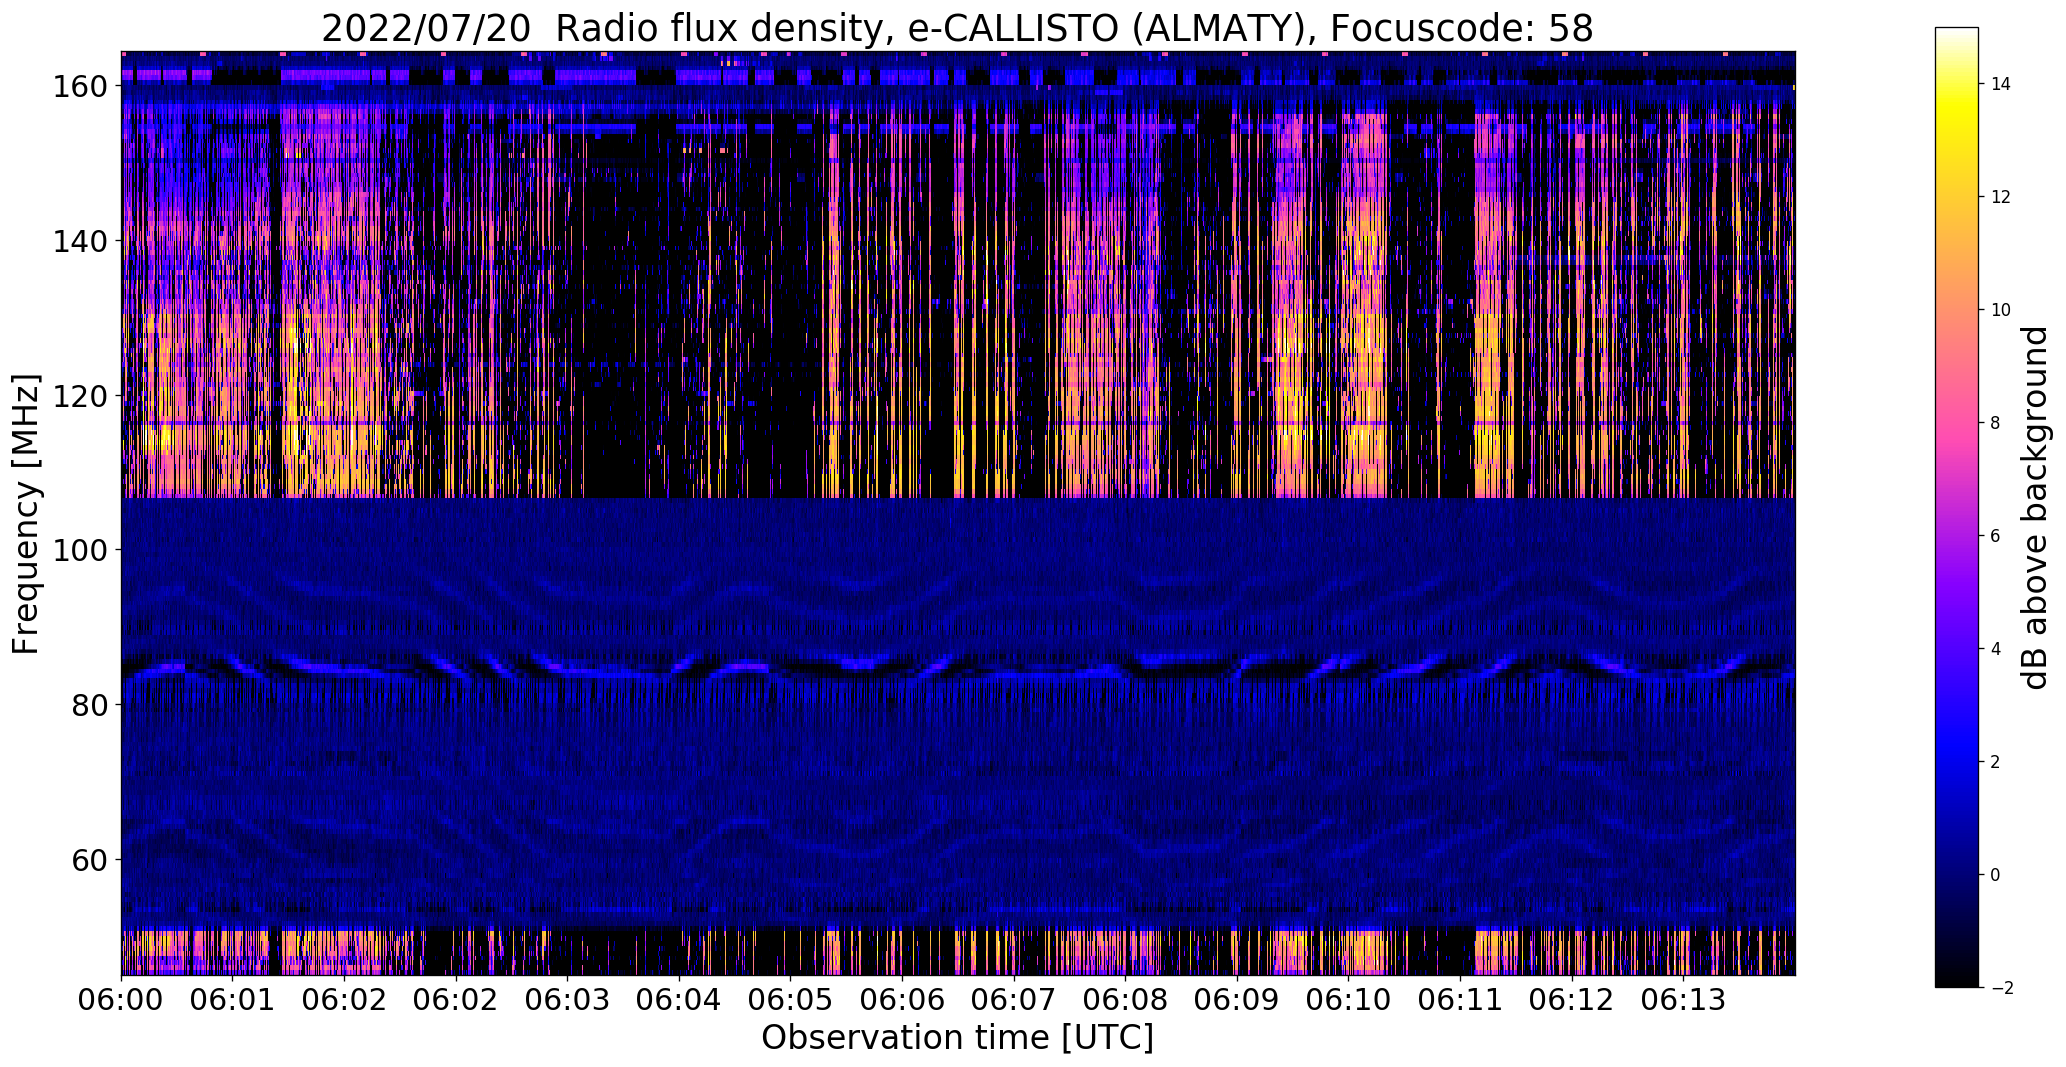Click the 100 frequency tick label
Image resolution: width=2066 pixels, height=1067 pixels.
tap(79, 550)
